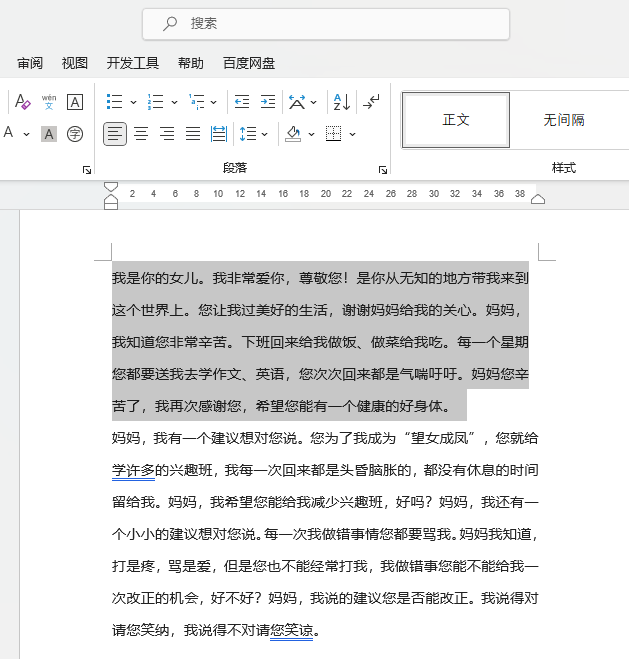Expand the multilevel list dropdown

click(x=213, y=102)
